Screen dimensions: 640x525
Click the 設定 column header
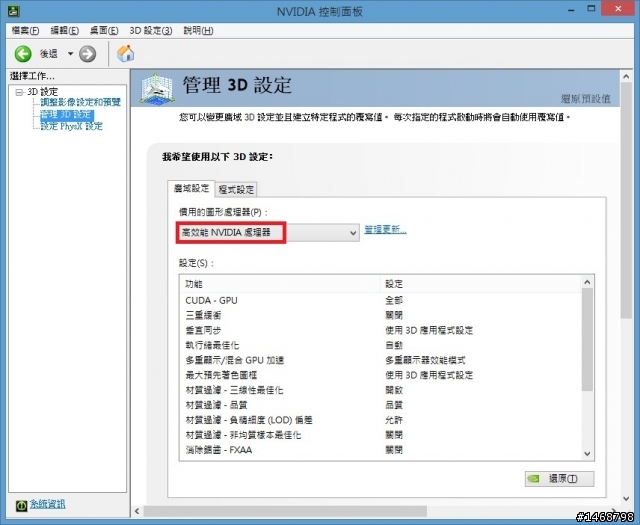[480, 284]
